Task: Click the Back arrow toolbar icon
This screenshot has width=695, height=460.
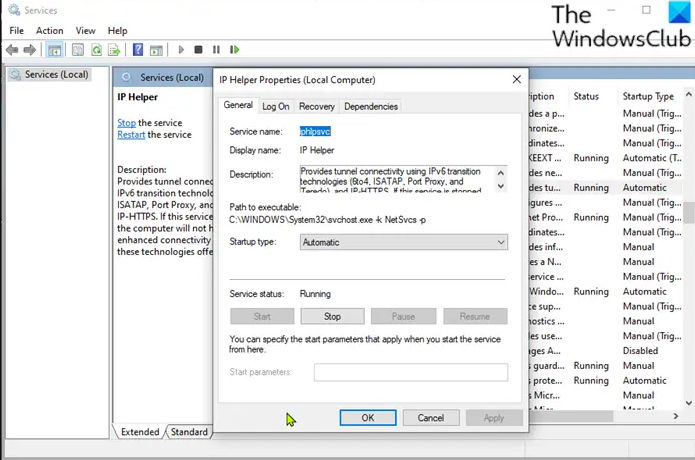Action: 13,50
